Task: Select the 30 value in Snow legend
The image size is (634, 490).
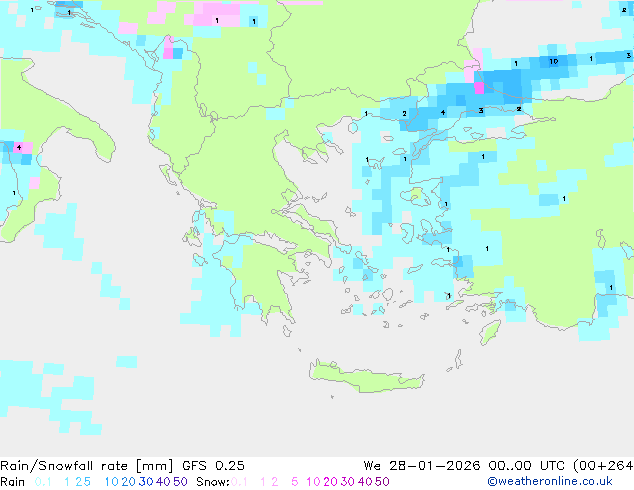Action: pos(348,482)
